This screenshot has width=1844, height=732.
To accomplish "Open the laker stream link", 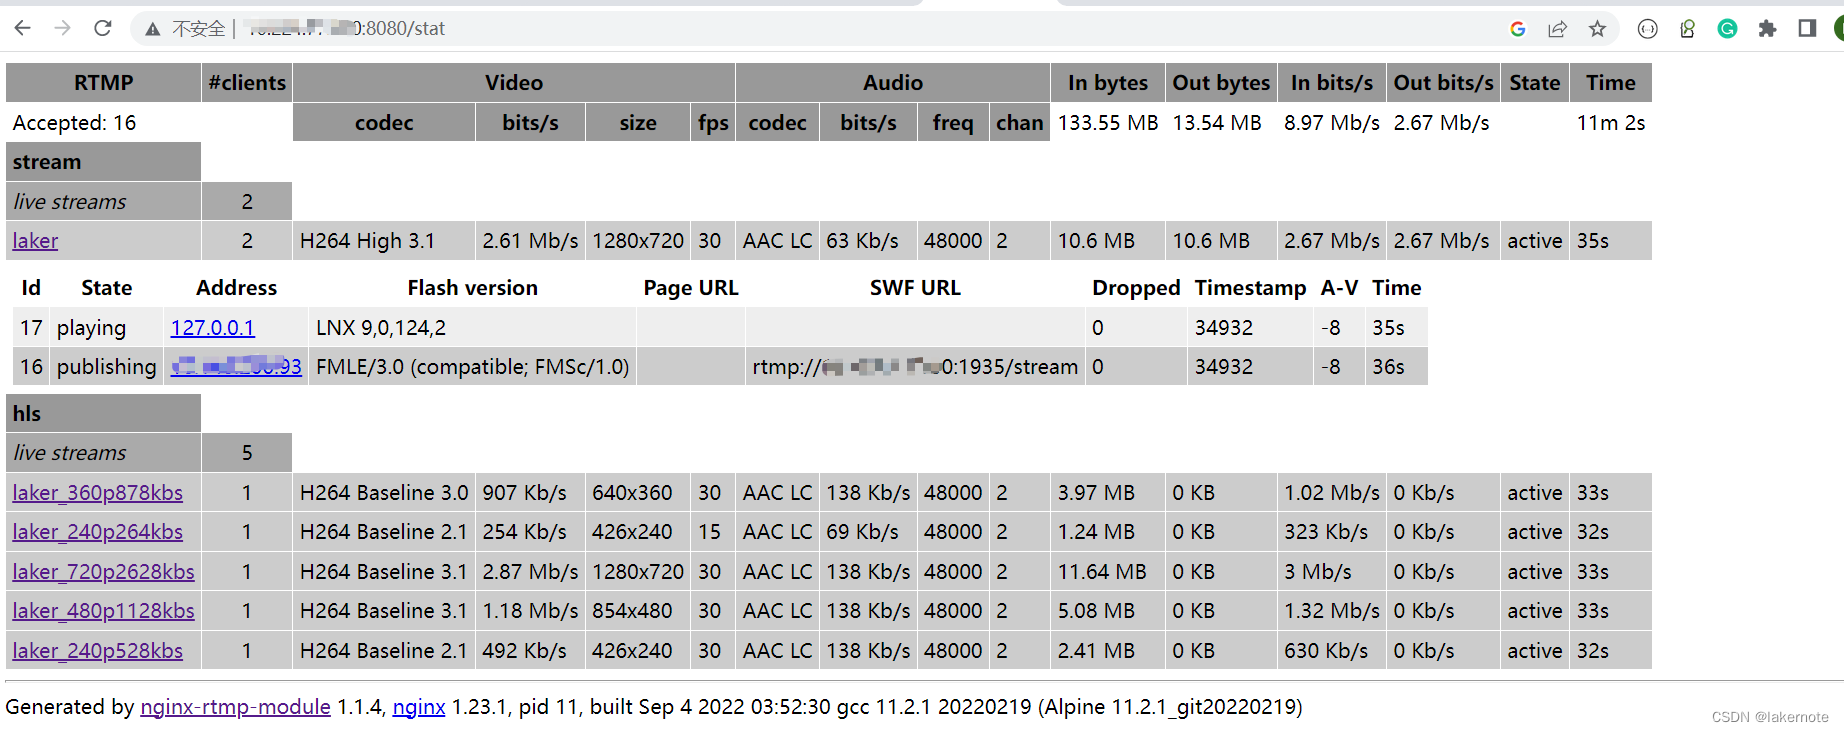I will tap(35, 241).
